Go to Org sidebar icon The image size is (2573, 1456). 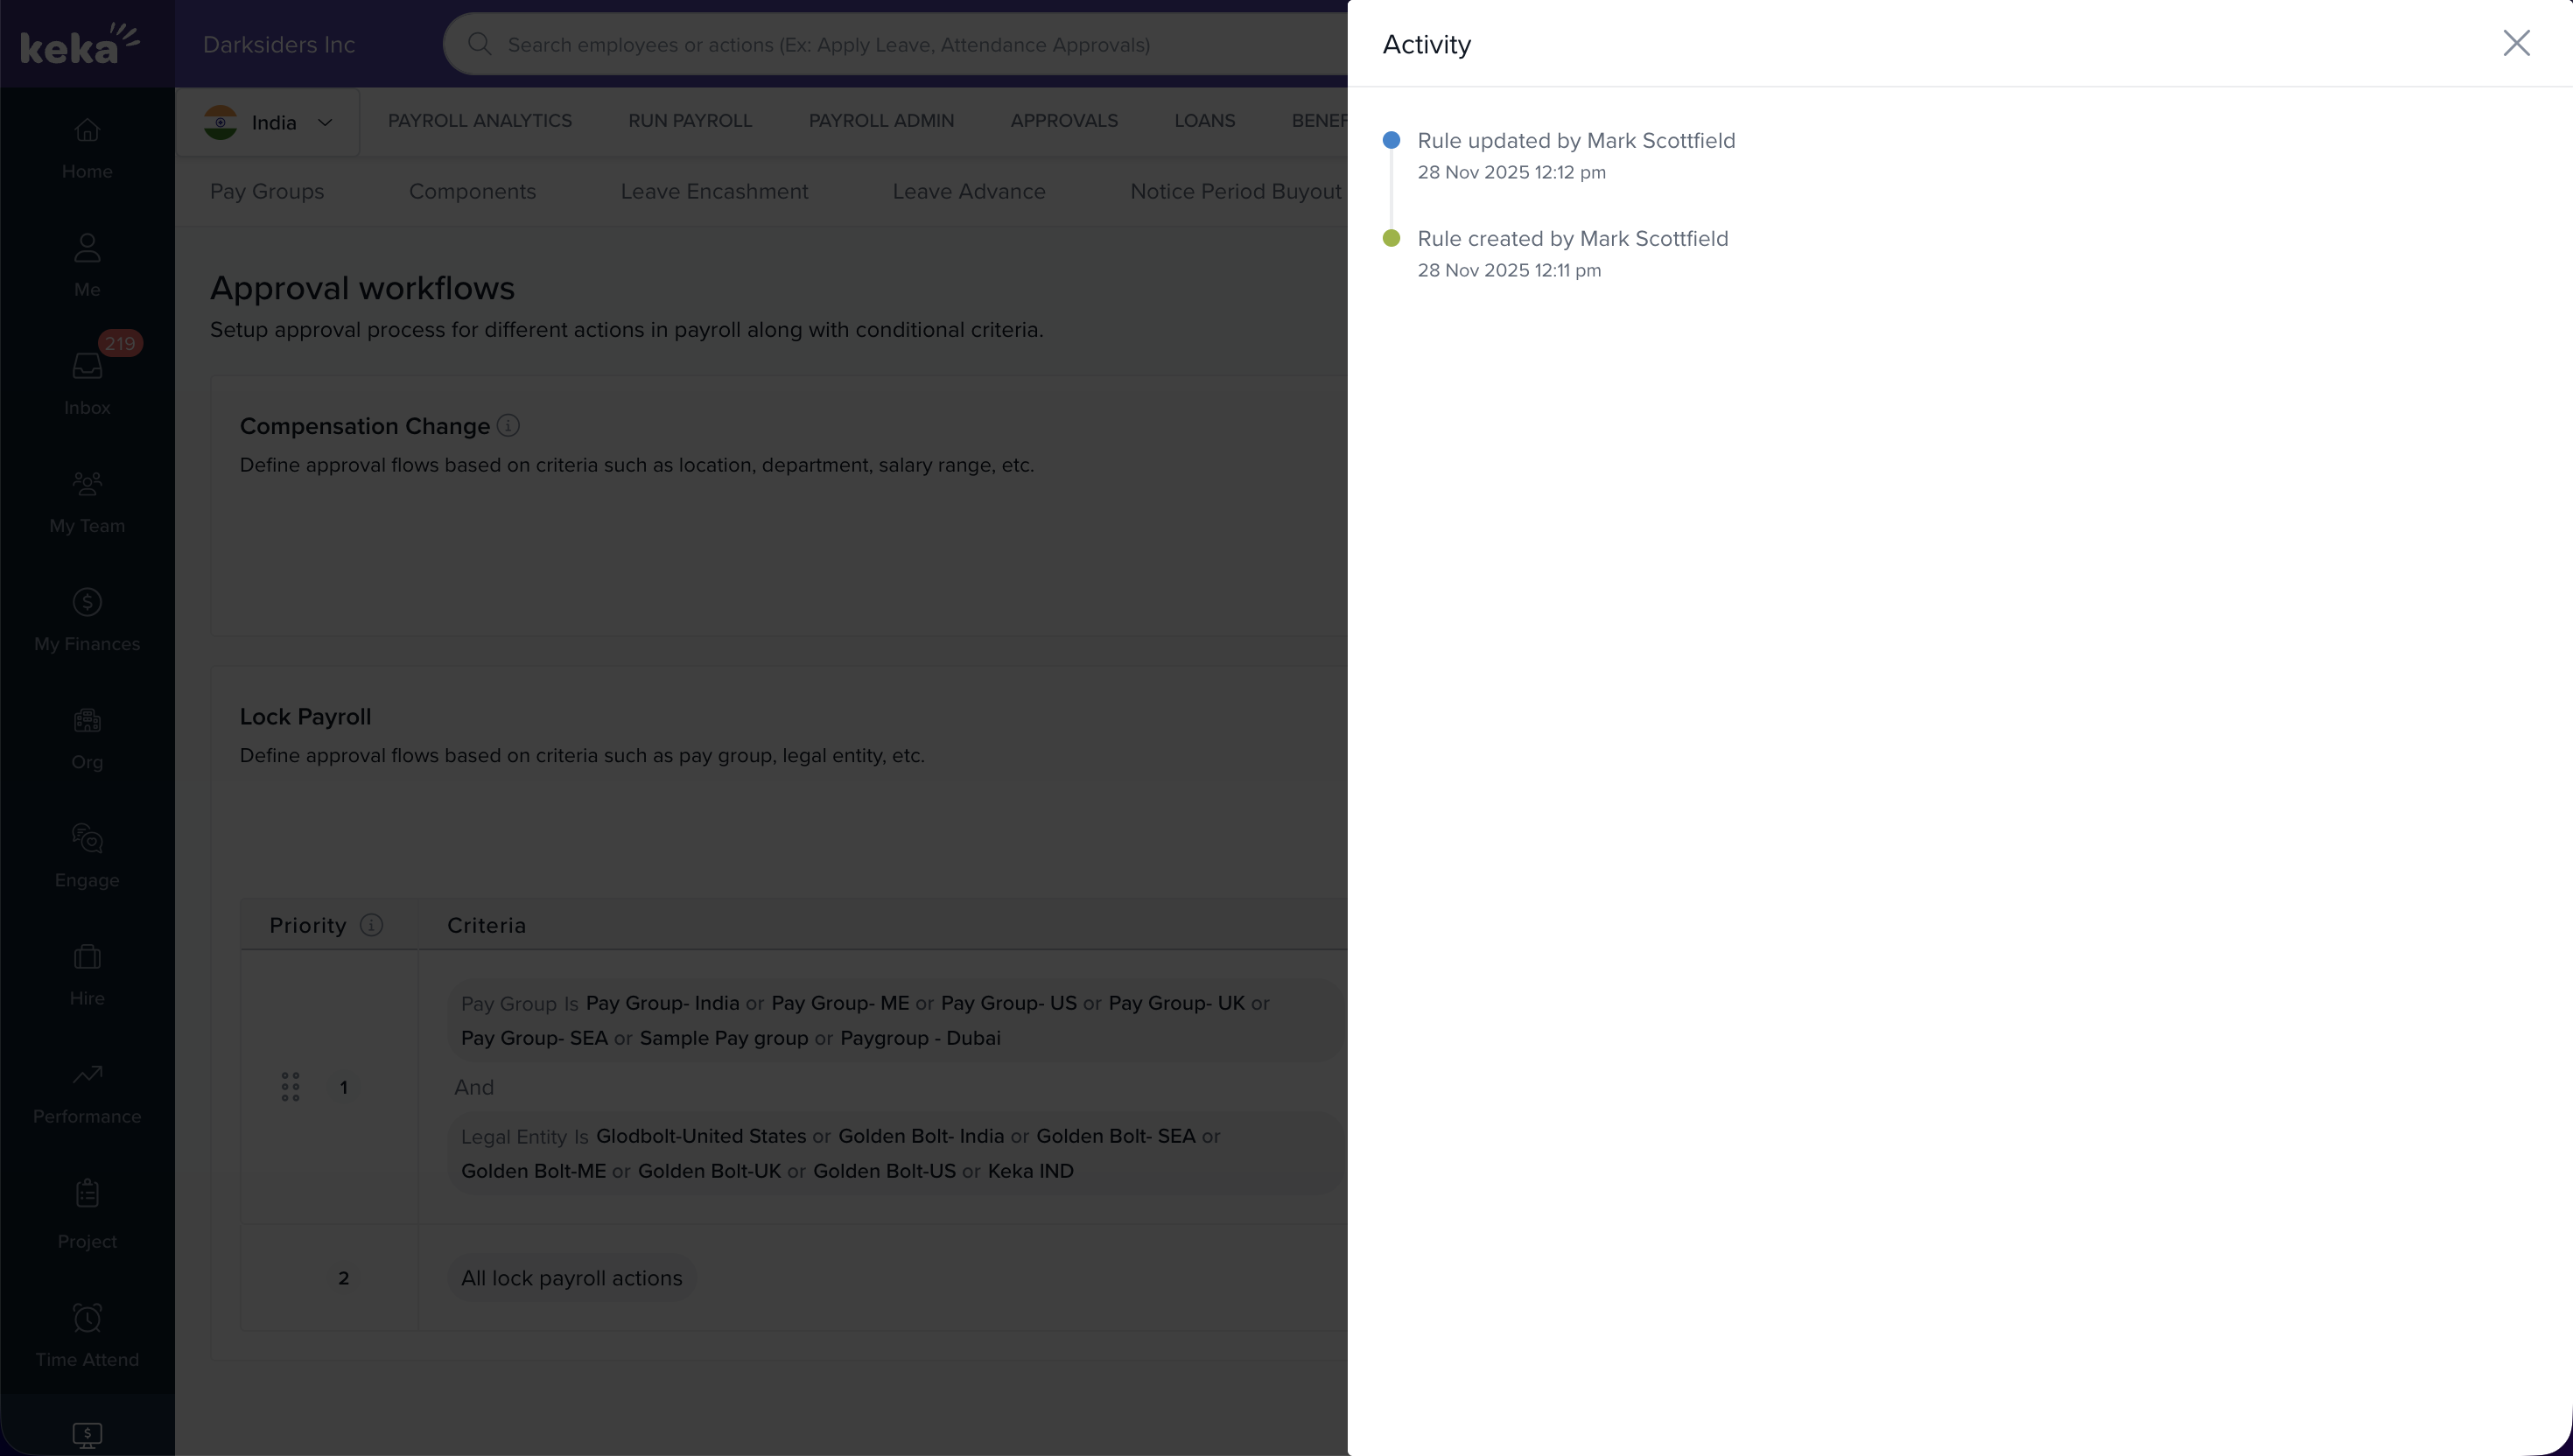[x=87, y=720]
